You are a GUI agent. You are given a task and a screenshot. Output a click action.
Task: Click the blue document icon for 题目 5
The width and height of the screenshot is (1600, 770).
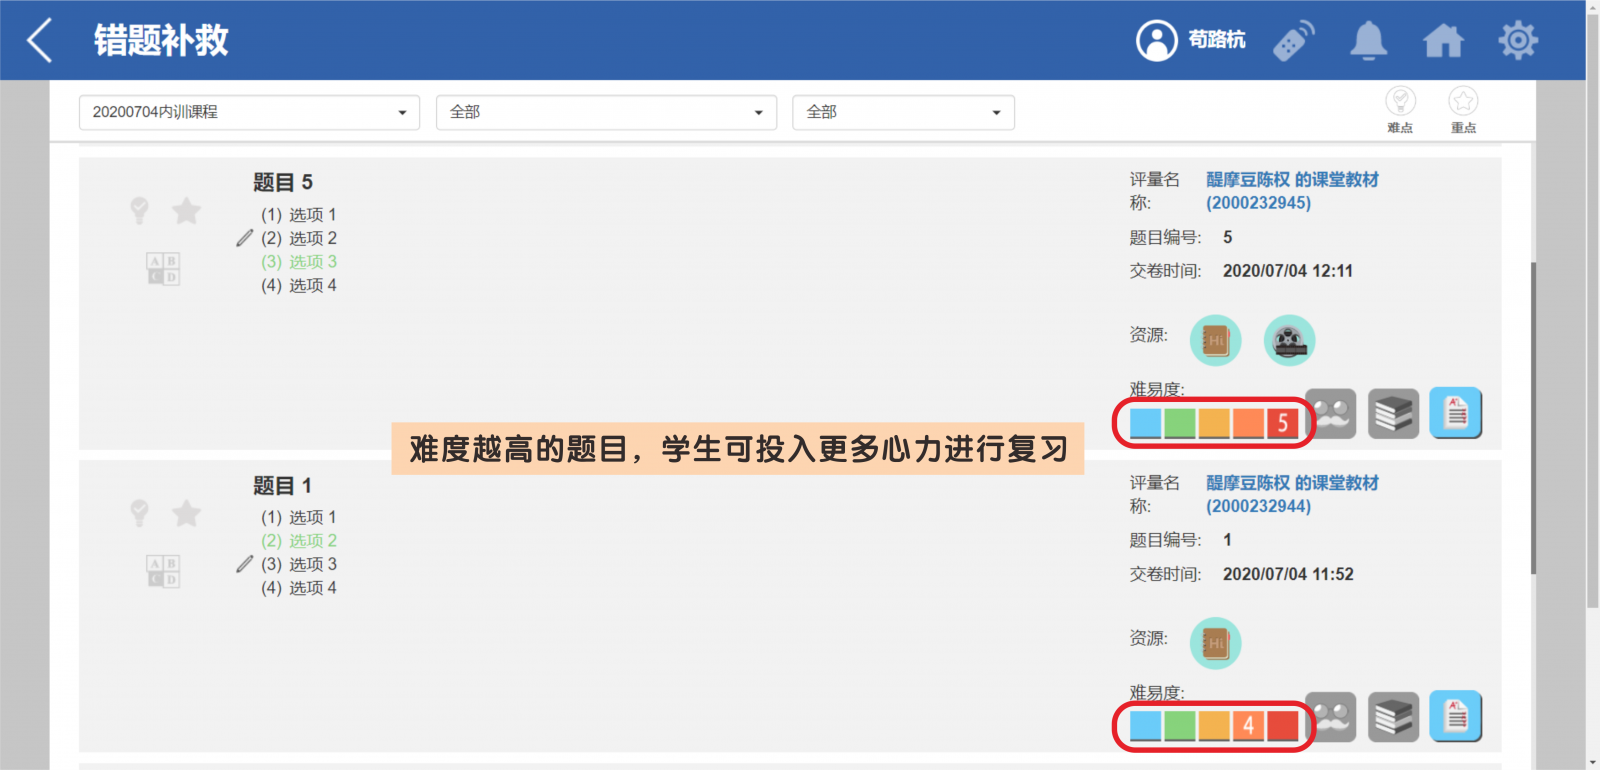[1455, 413]
